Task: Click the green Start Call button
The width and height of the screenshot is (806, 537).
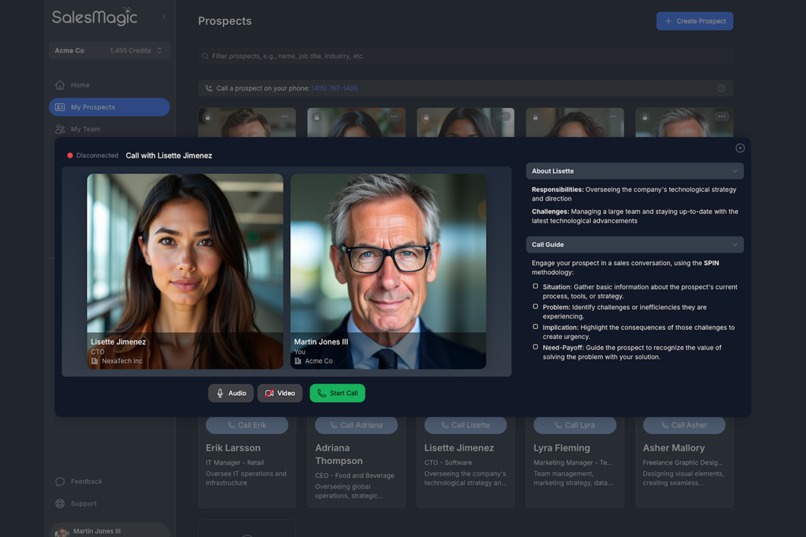Action: pyautogui.click(x=337, y=393)
